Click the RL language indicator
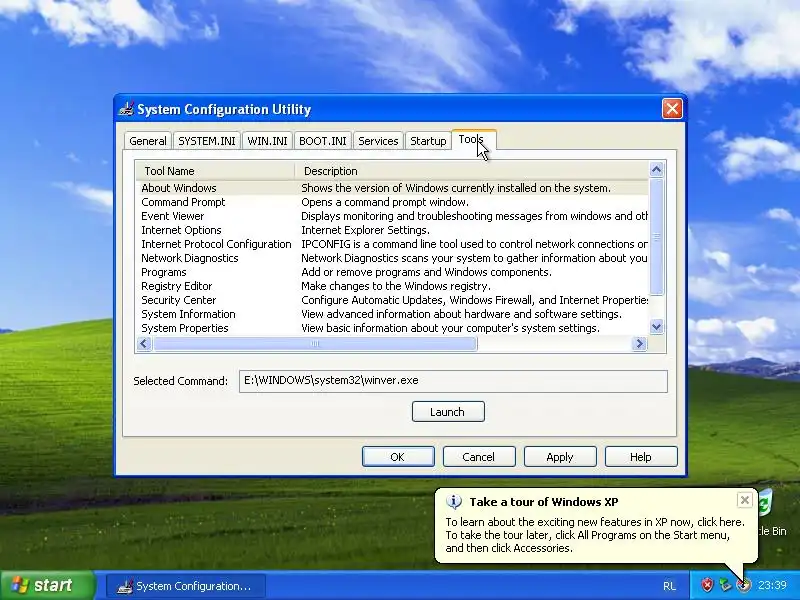The image size is (800, 600). click(x=669, y=586)
